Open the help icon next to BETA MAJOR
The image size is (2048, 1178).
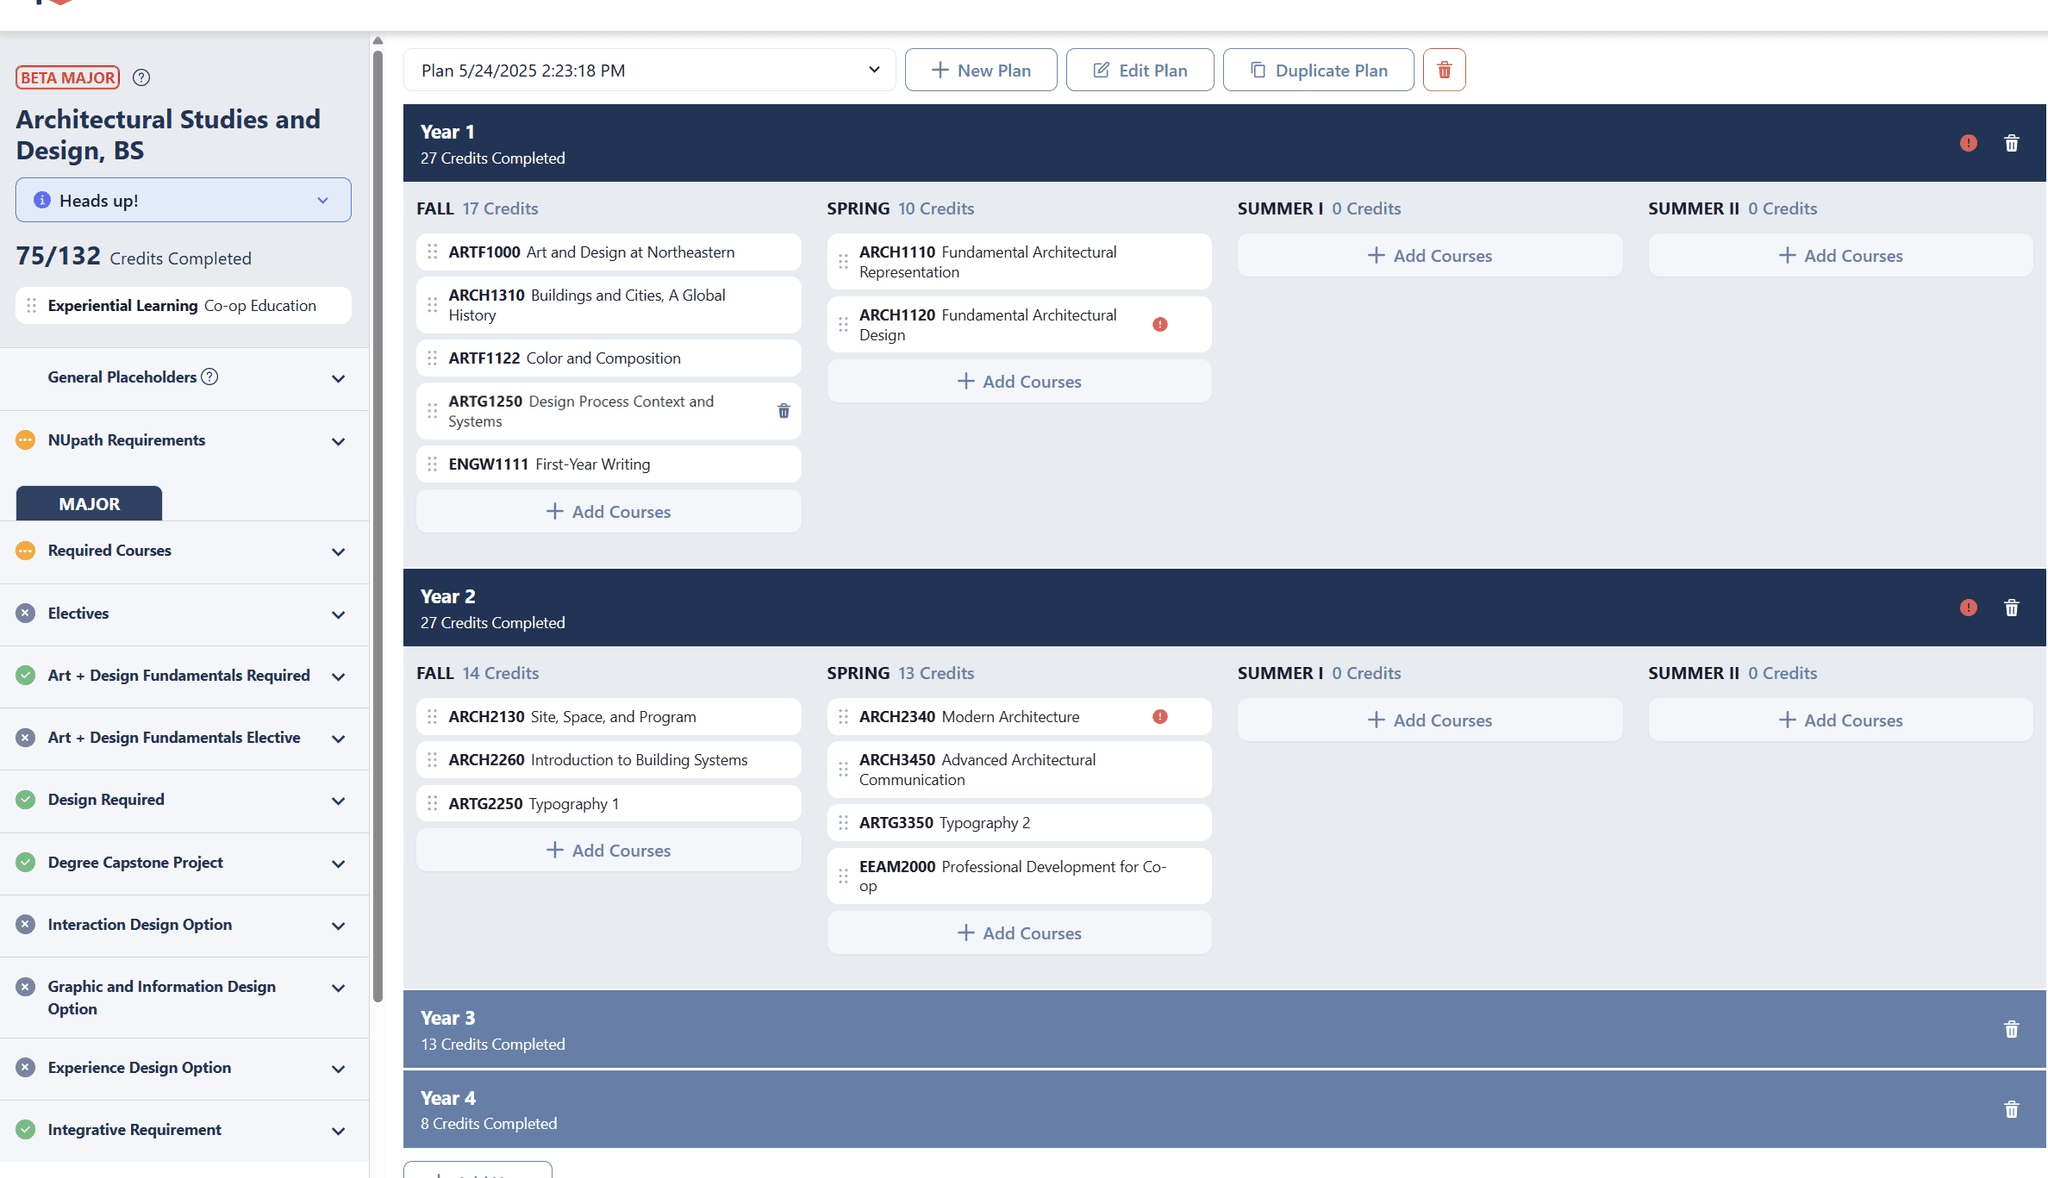(141, 77)
